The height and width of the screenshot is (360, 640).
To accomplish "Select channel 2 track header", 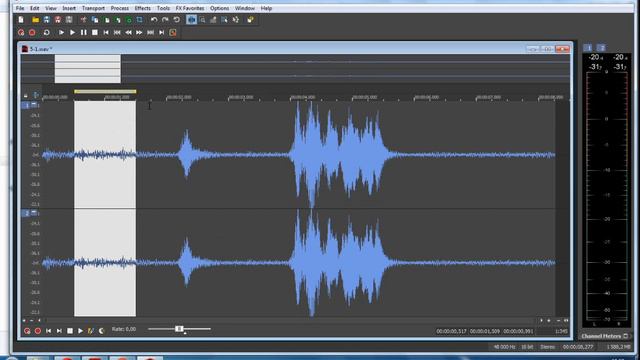I will pos(27,213).
